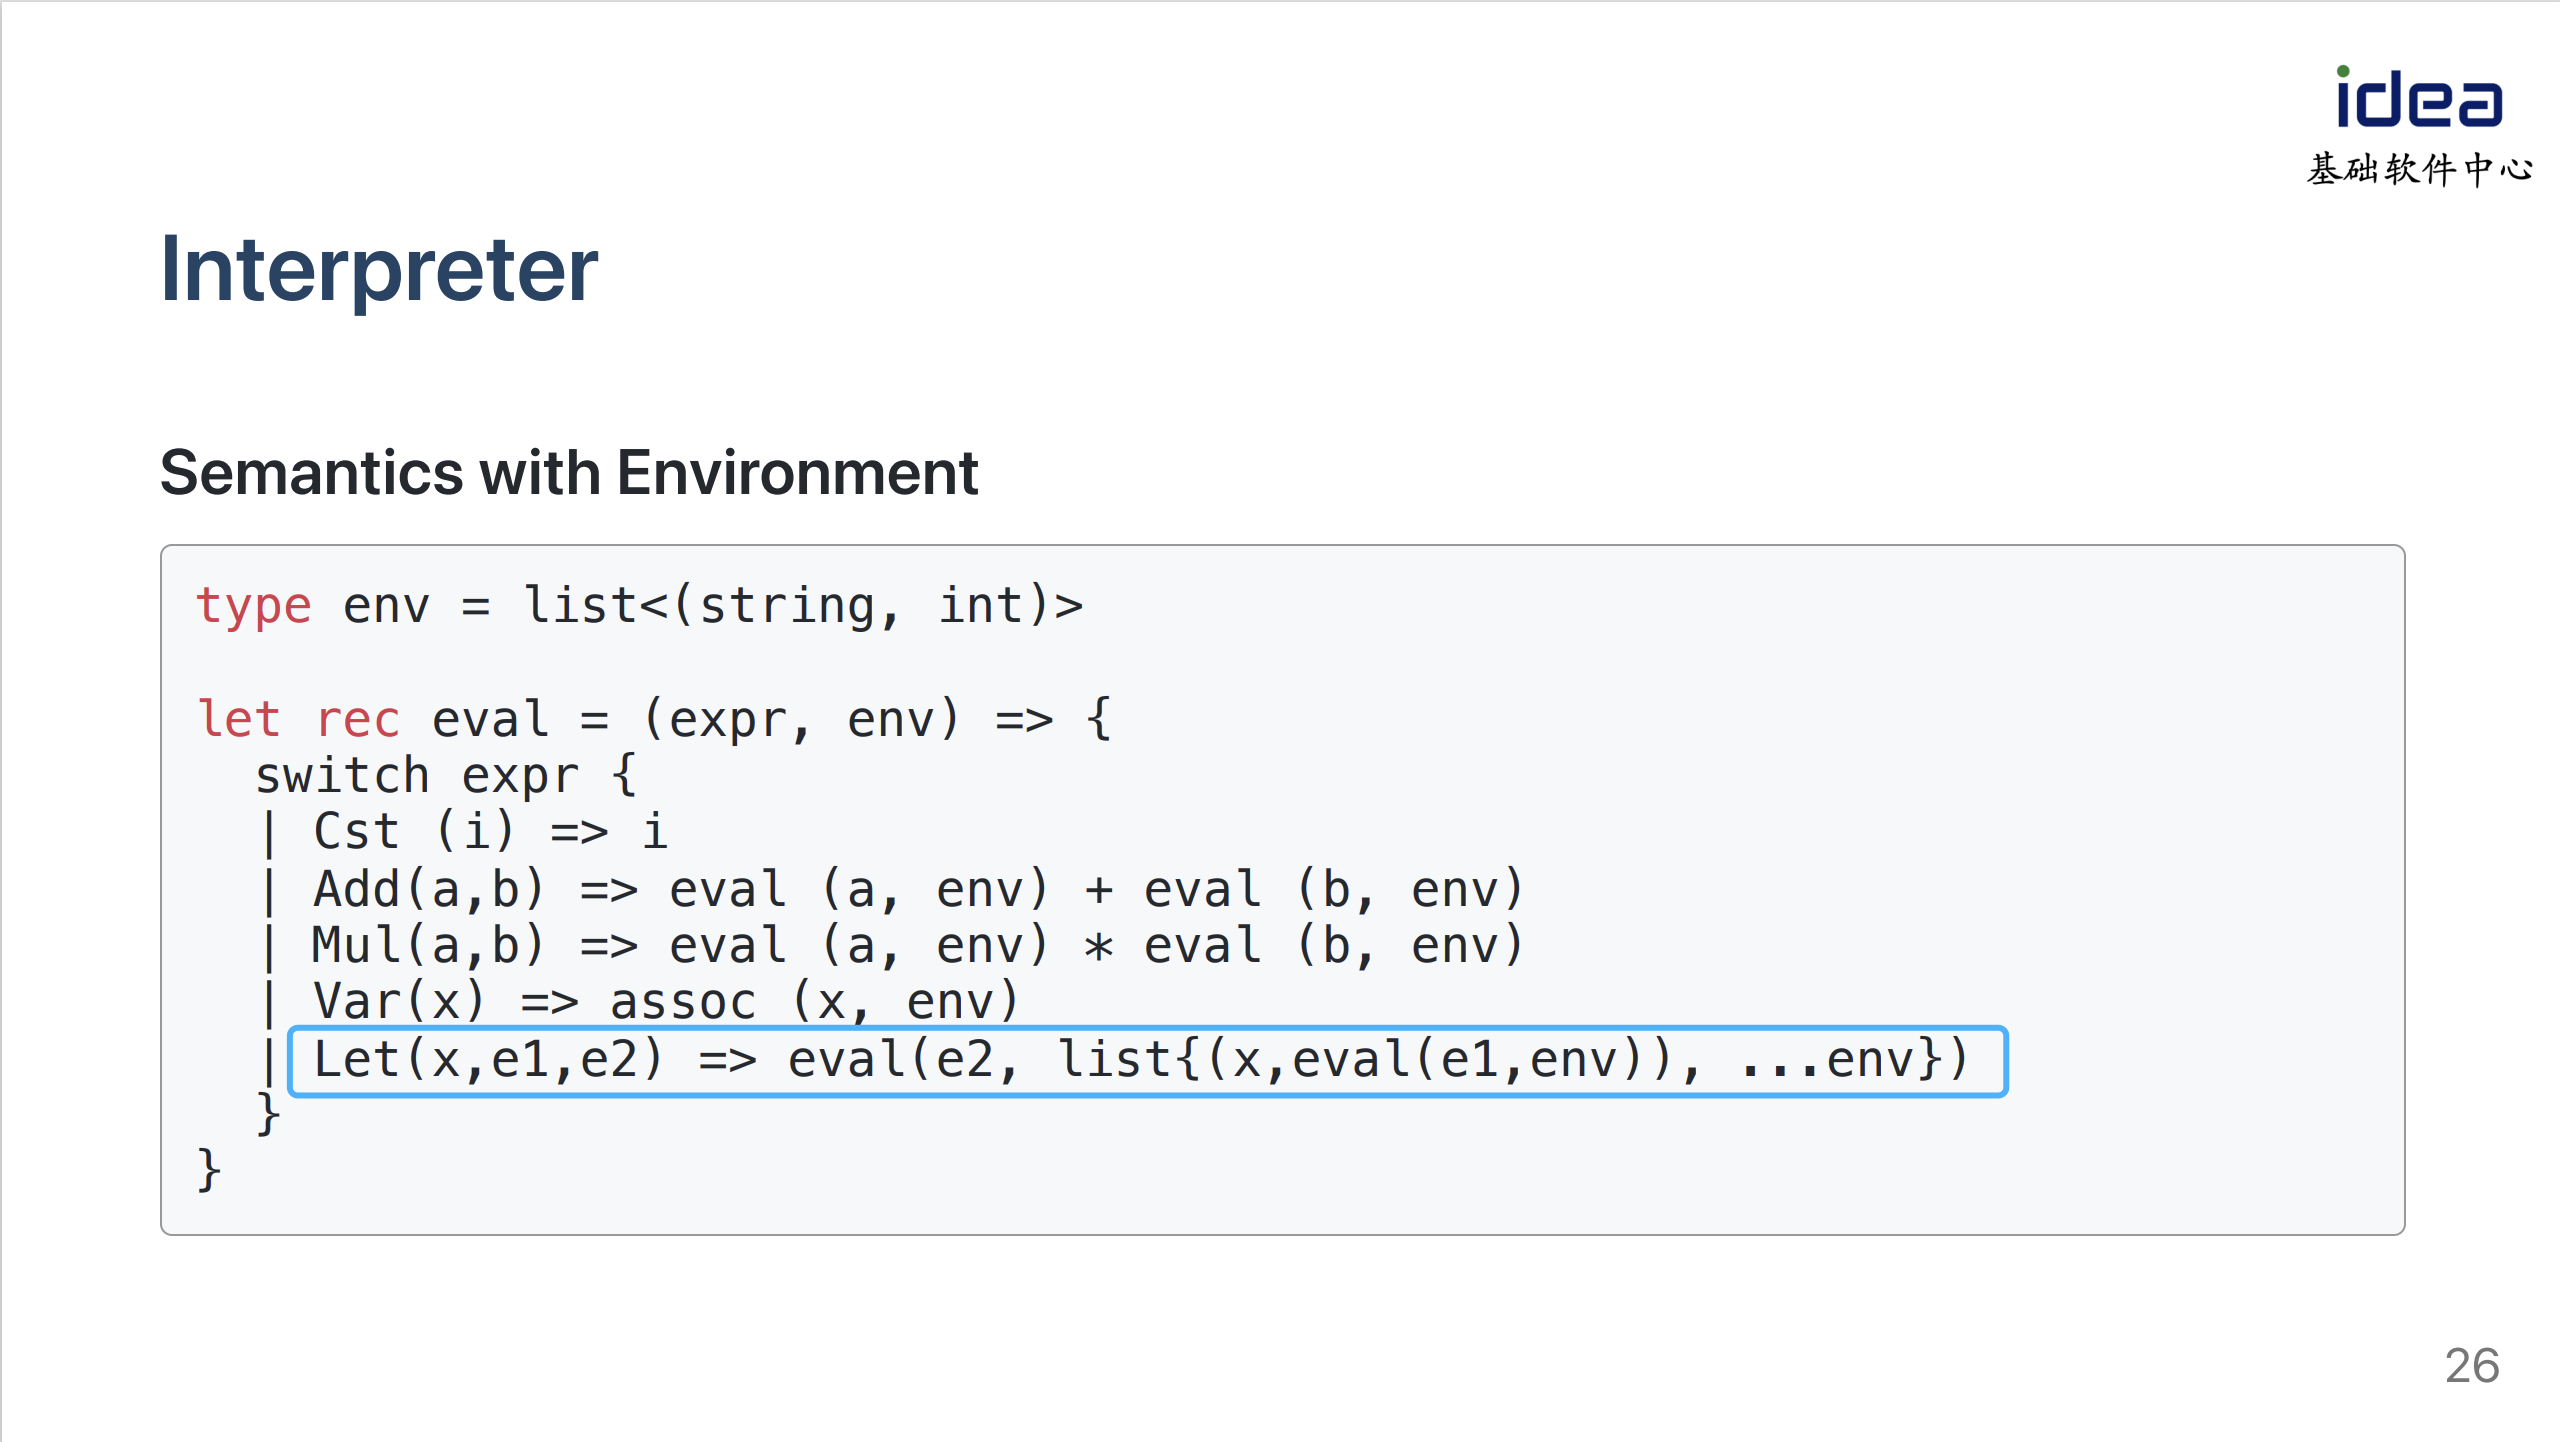This screenshot has height=1442, width=2560.
Task: Click the slide number 26
Action: click(2472, 1365)
